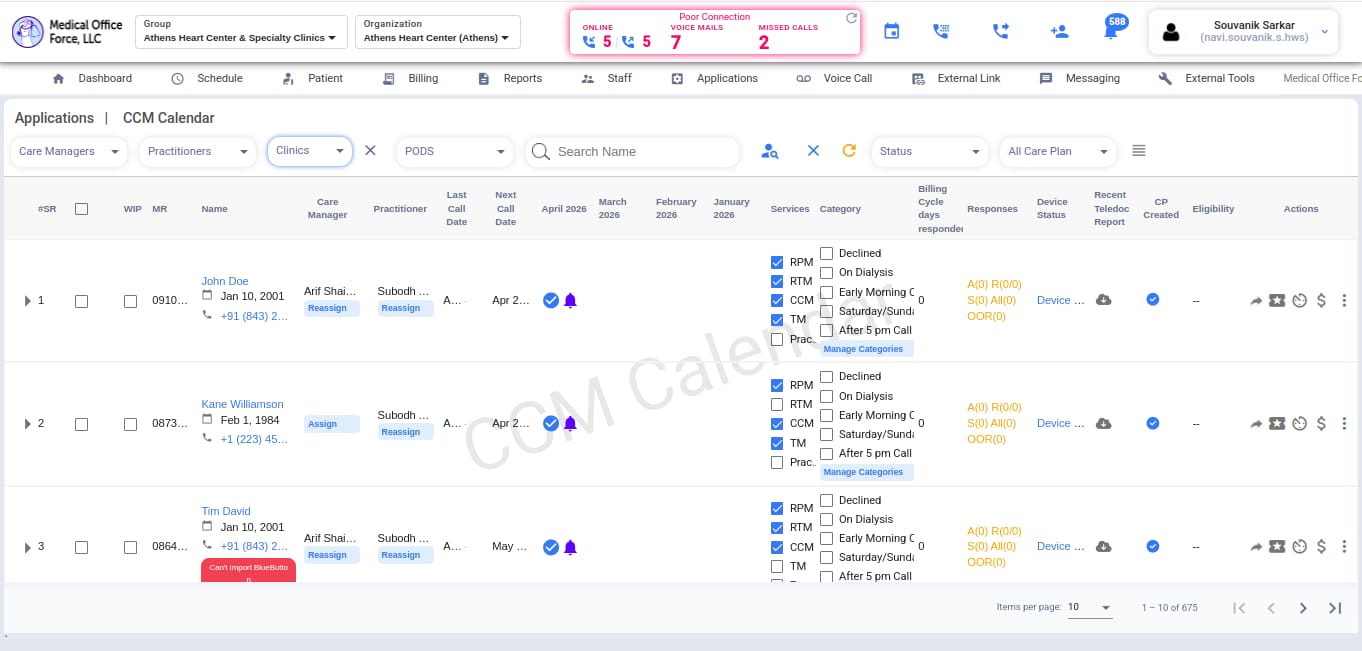This screenshot has width=1362, height=651.
Task: Click the orange refresh icon in filters
Action: 849,151
